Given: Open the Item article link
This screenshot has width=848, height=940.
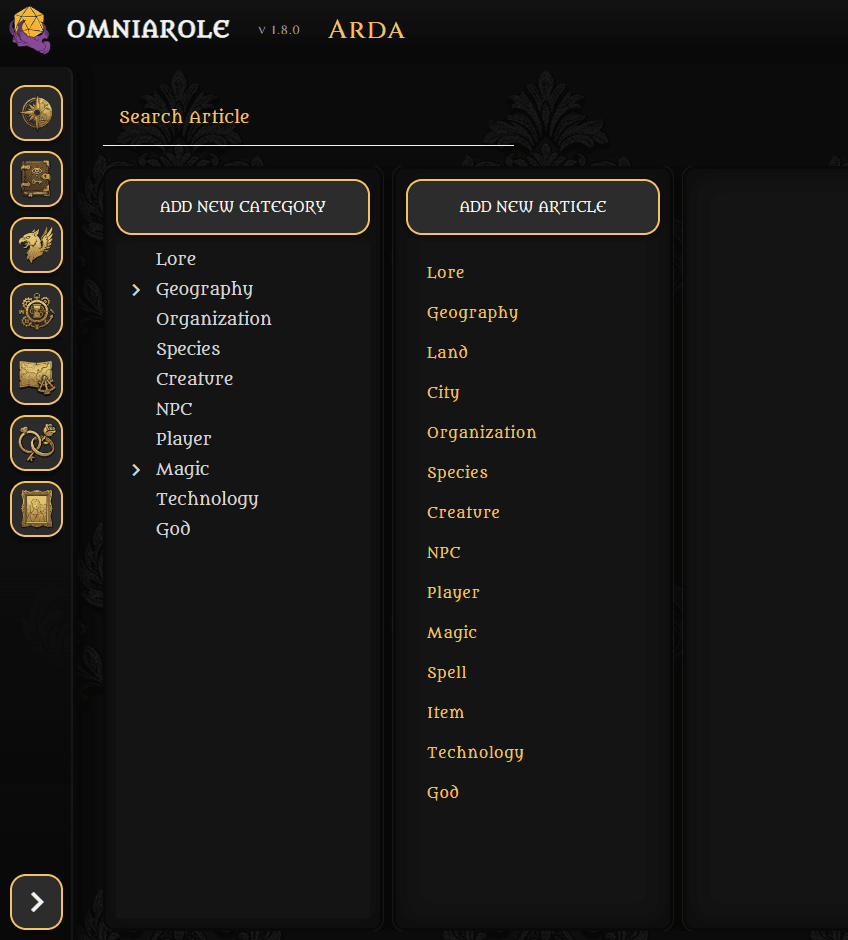Looking at the screenshot, I should [445, 713].
